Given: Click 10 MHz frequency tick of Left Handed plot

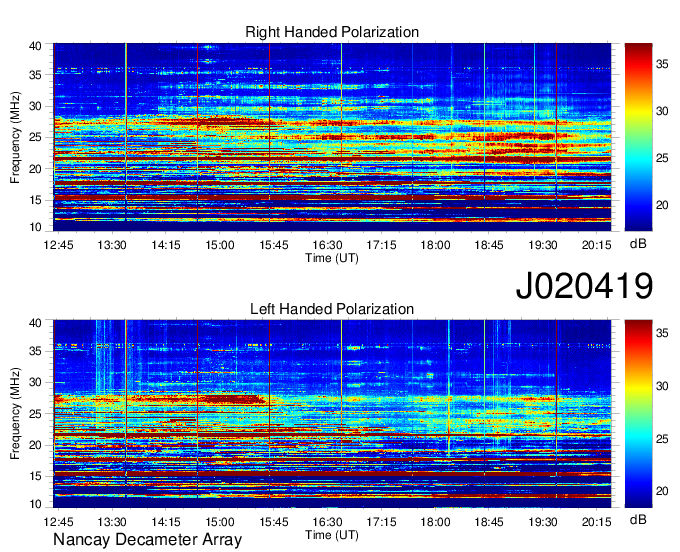Looking at the screenshot, I should click(35, 504).
